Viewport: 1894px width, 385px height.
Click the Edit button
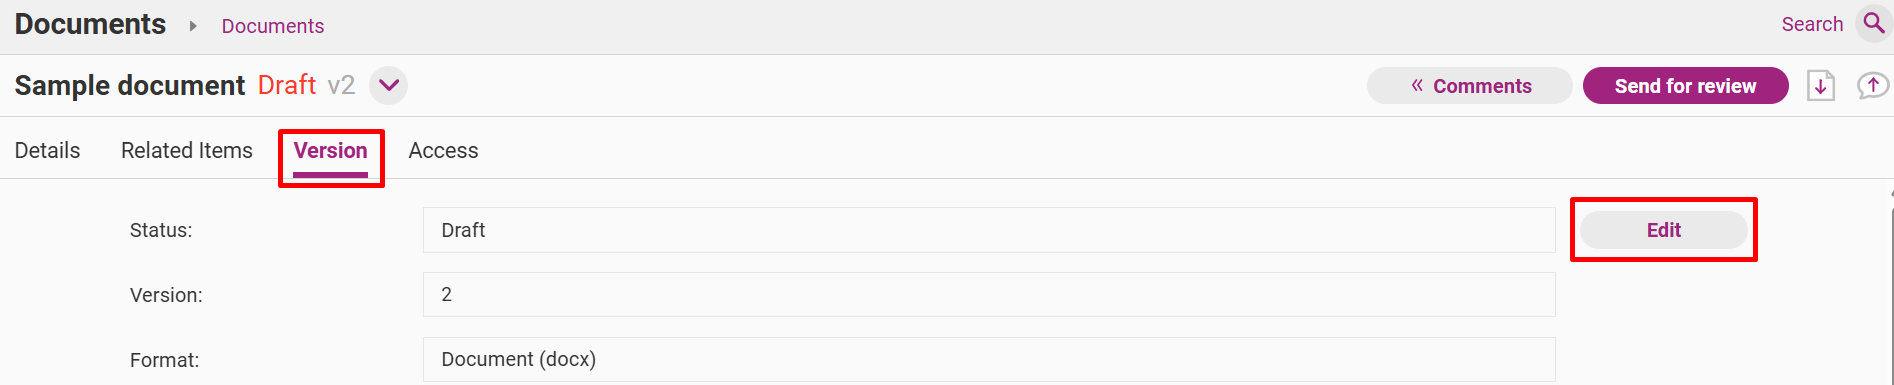point(1663,230)
